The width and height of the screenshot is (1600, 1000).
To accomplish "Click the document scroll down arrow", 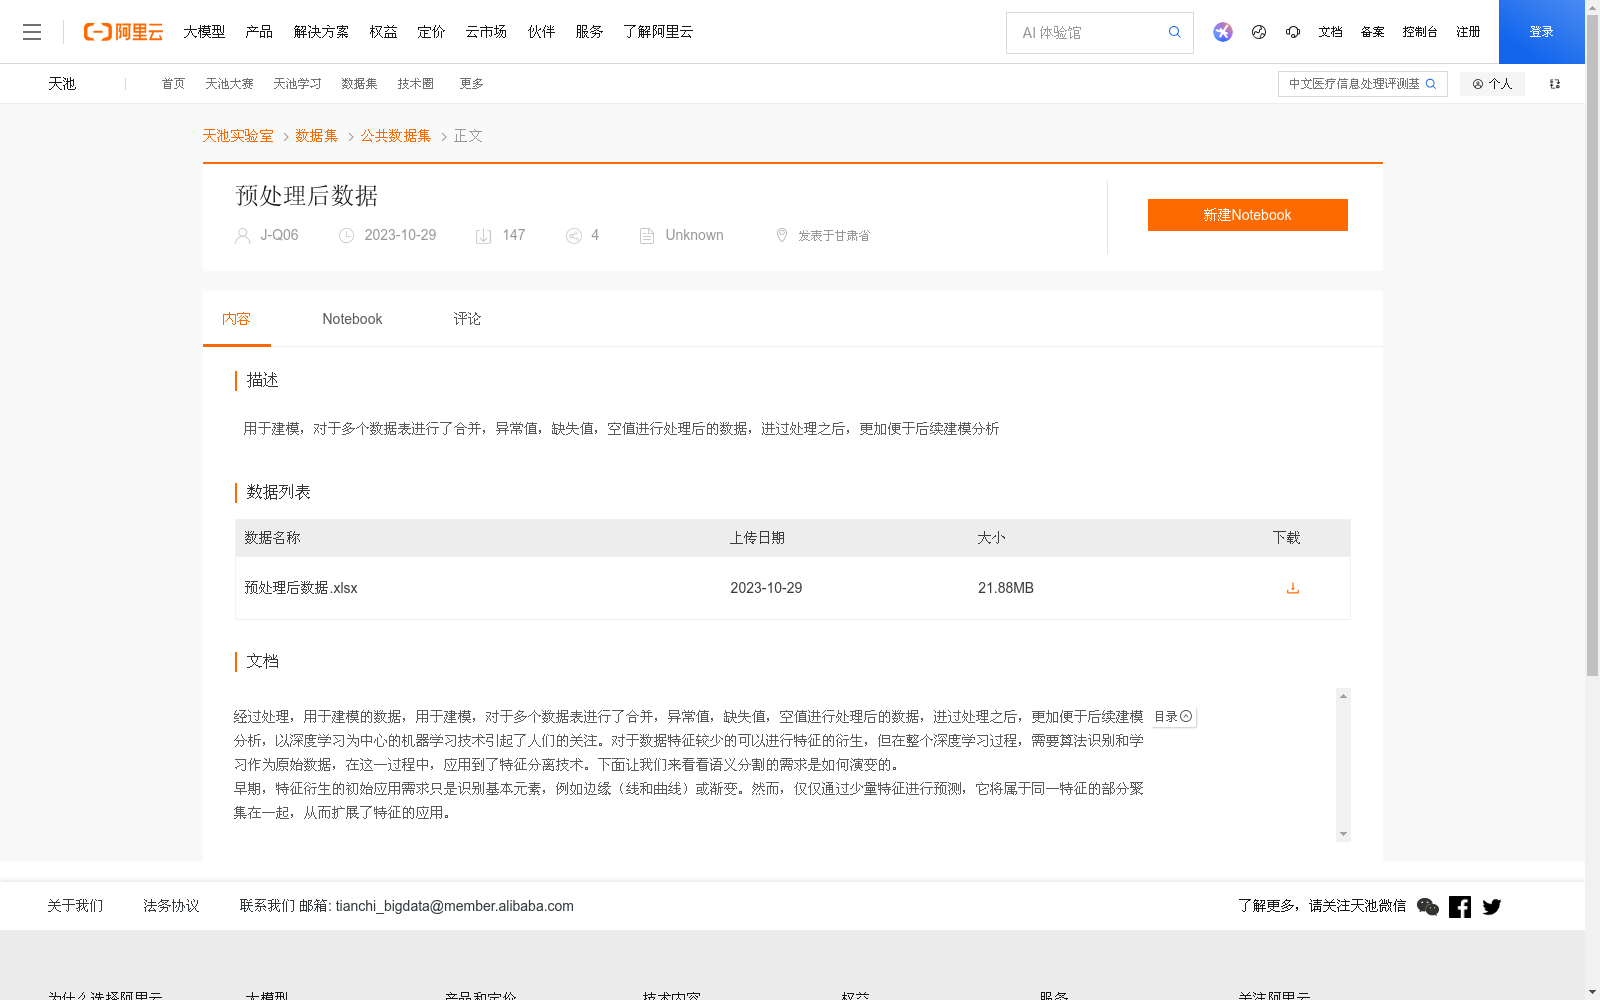I will (x=1343, y=834).
